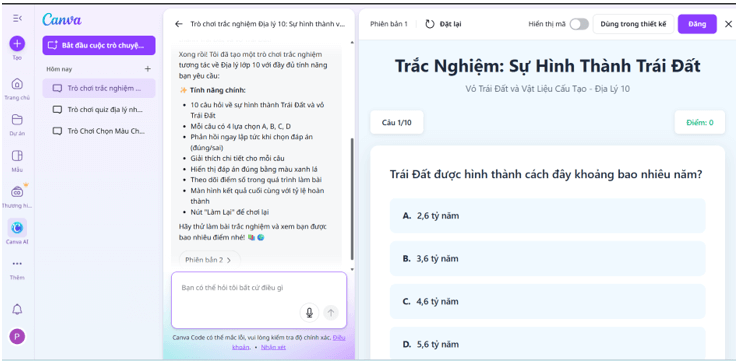The height and width of the screenshot is (361, 741).
Task: Click the subtitle Vỏ Trái Đất và Vật Liệu
Action: pyautogui.click(x=547, y=89)
